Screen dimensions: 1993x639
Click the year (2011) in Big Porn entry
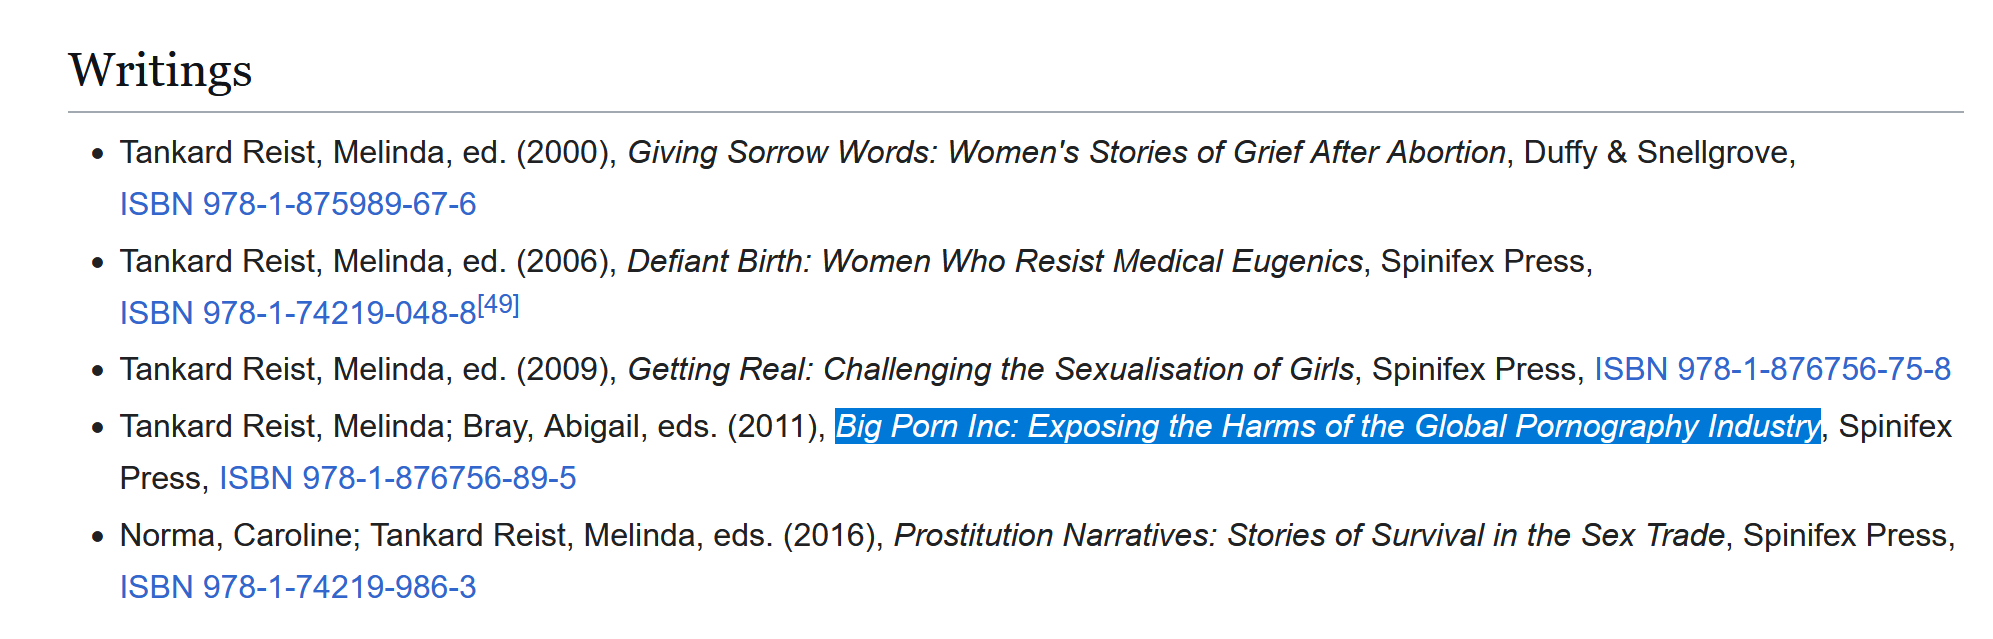tap(775, 426)
